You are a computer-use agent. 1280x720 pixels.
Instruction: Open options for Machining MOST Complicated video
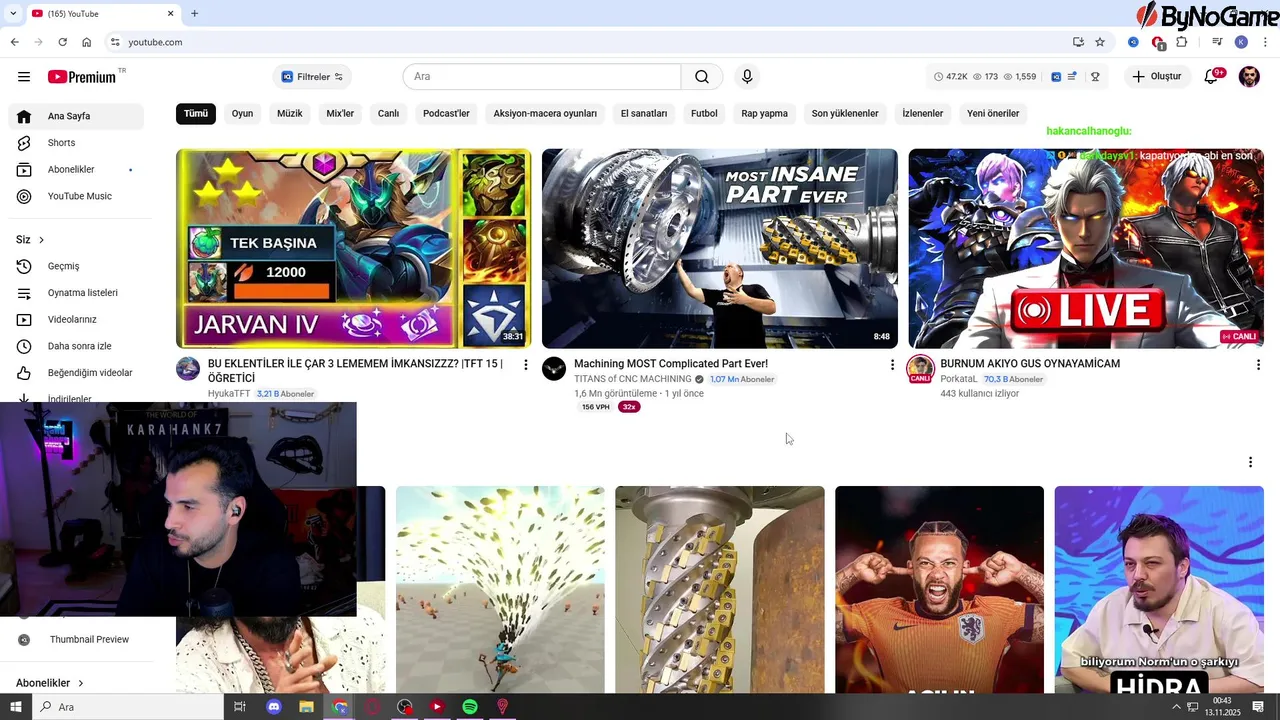point(892,365)
